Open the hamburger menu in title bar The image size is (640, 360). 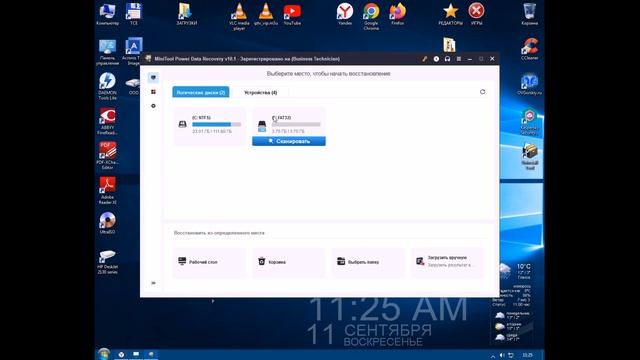click(459, 59)
